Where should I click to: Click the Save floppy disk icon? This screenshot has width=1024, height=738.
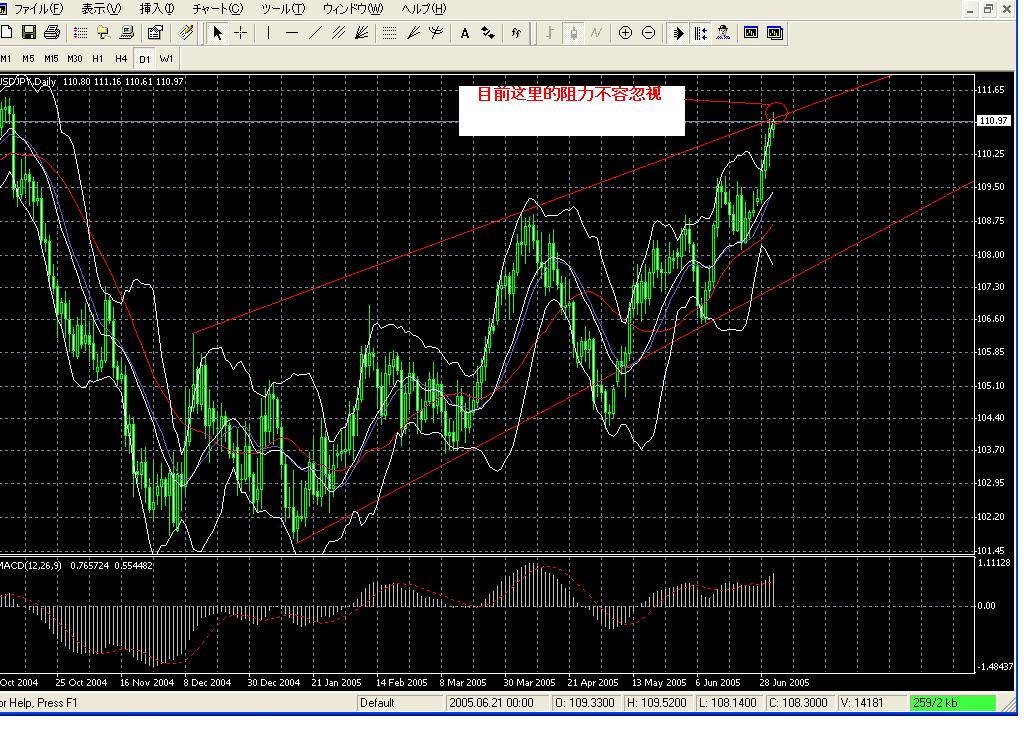29,33
